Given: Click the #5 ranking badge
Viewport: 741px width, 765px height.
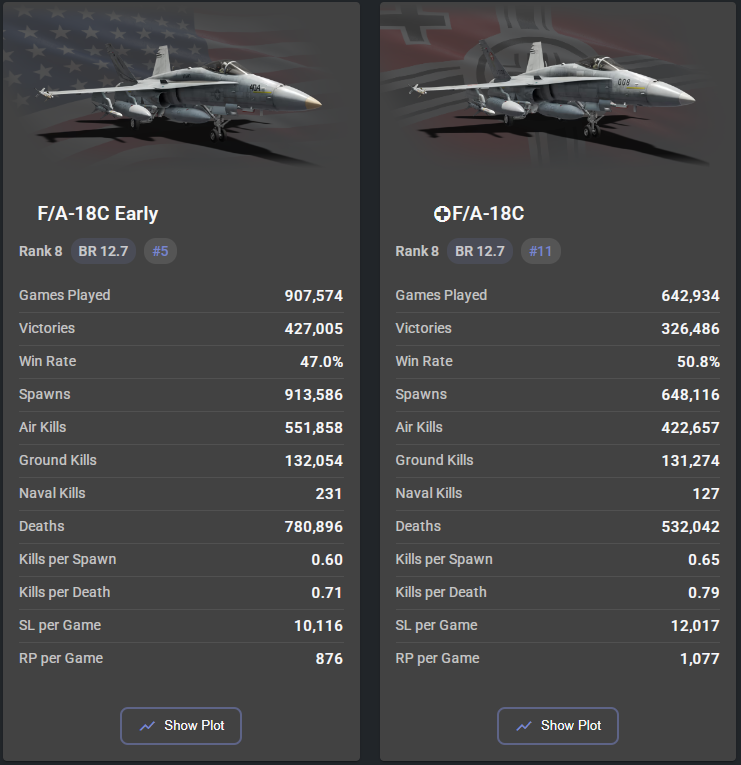Looking at the screenshot, I should pos(160,251).
